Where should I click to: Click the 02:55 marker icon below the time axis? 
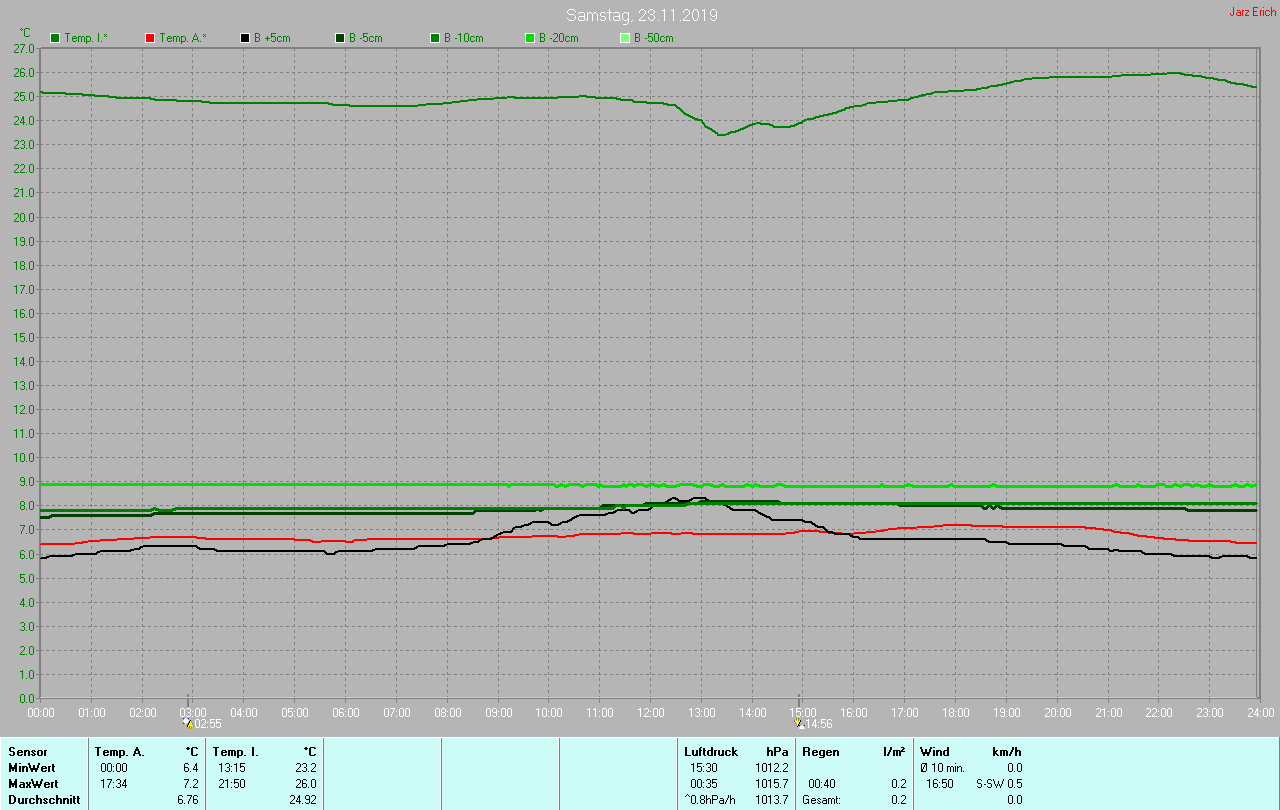click(187, 723)
